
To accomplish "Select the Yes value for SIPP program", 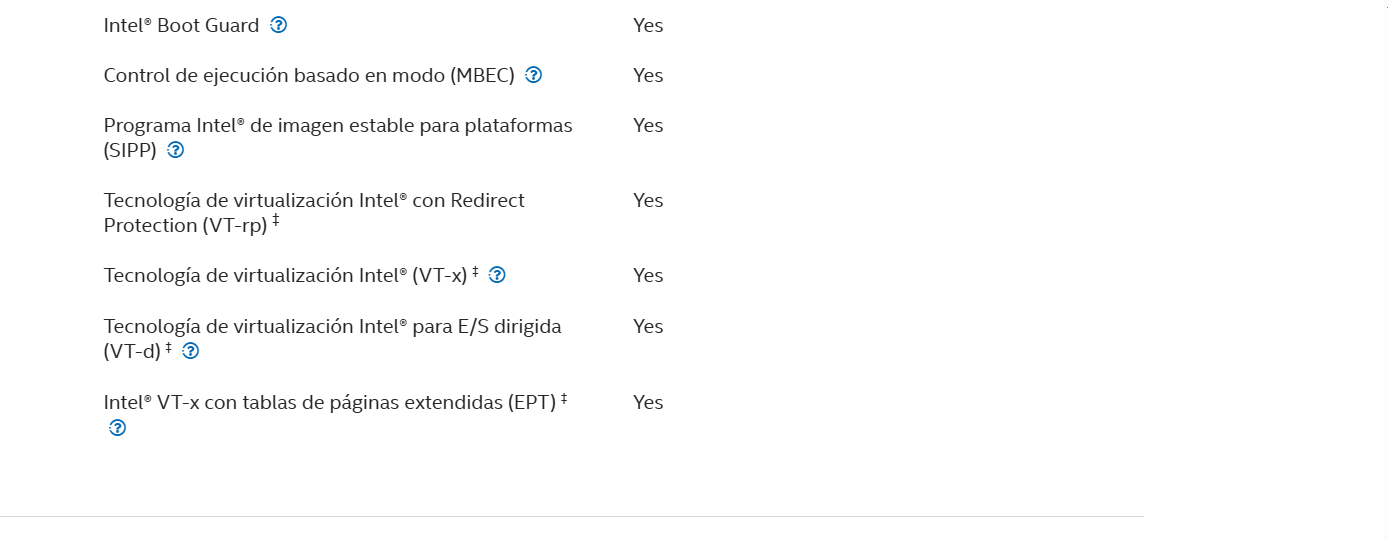I will click(648, 125).
